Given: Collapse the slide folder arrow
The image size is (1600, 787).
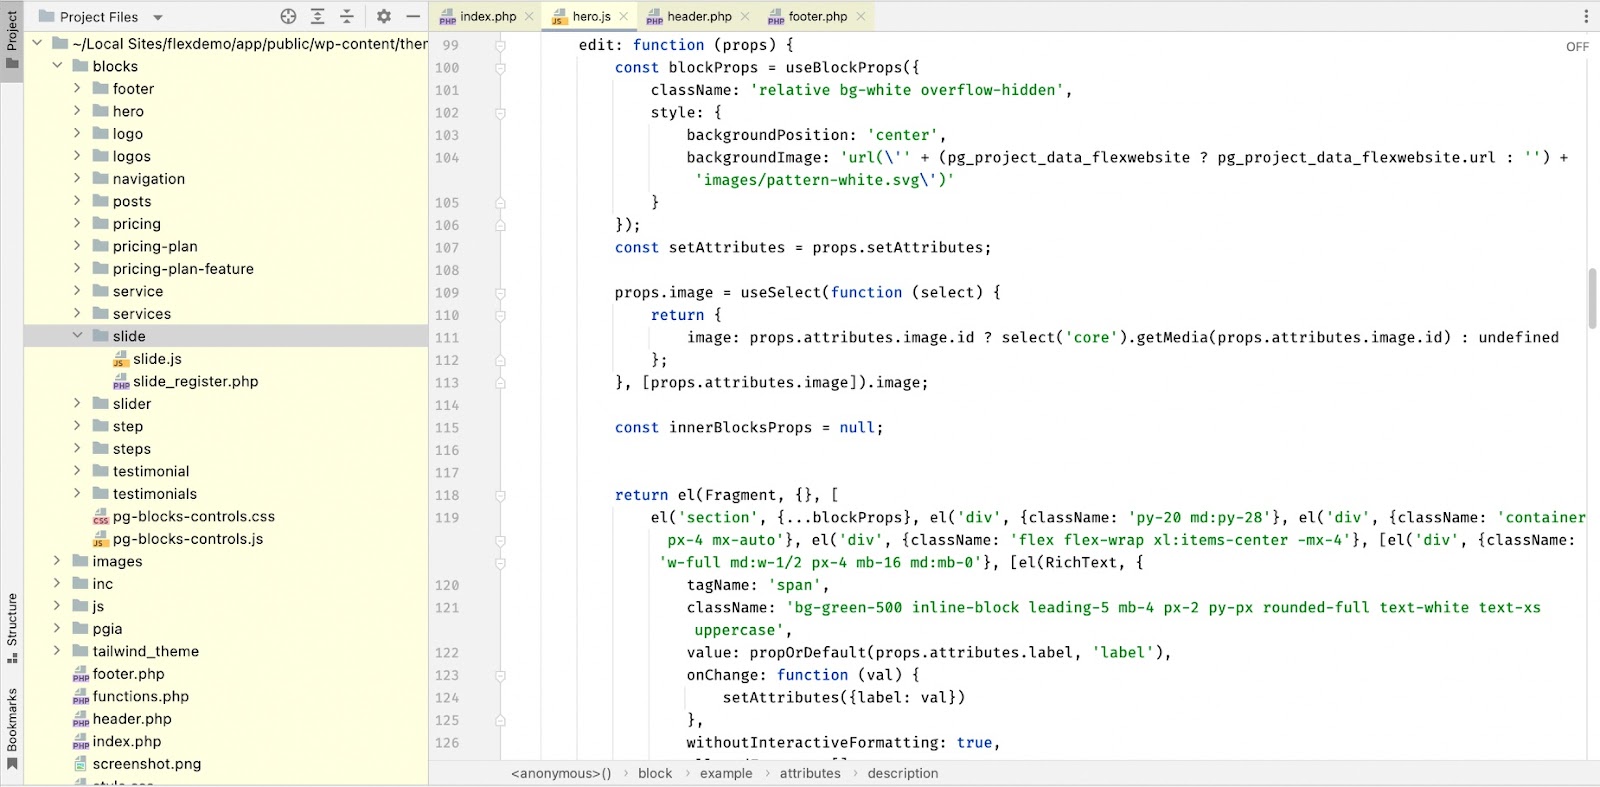Looking at the screenshot, I should click(x=77, y=336).
